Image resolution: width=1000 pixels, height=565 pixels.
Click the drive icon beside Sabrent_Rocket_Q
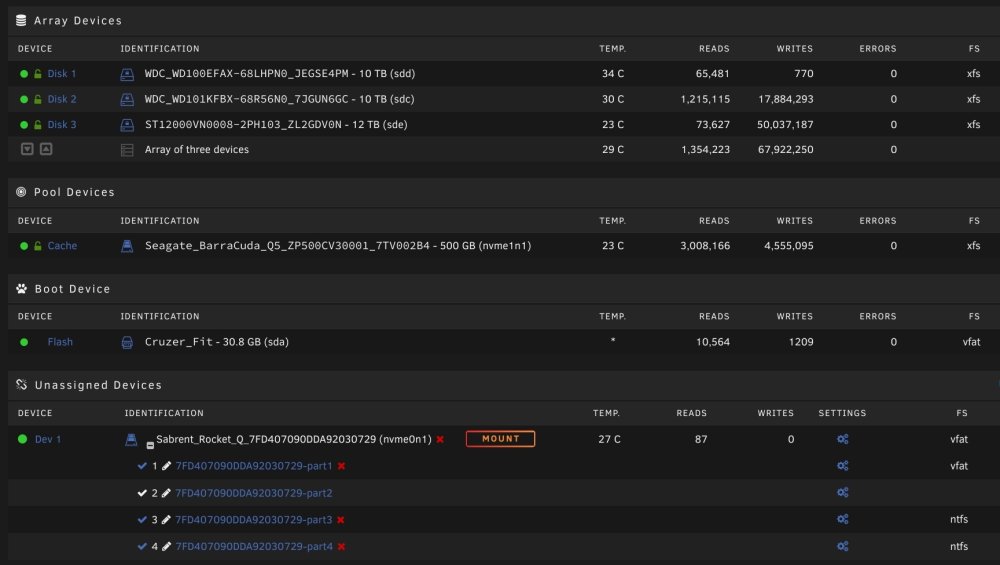coord(131,439)
